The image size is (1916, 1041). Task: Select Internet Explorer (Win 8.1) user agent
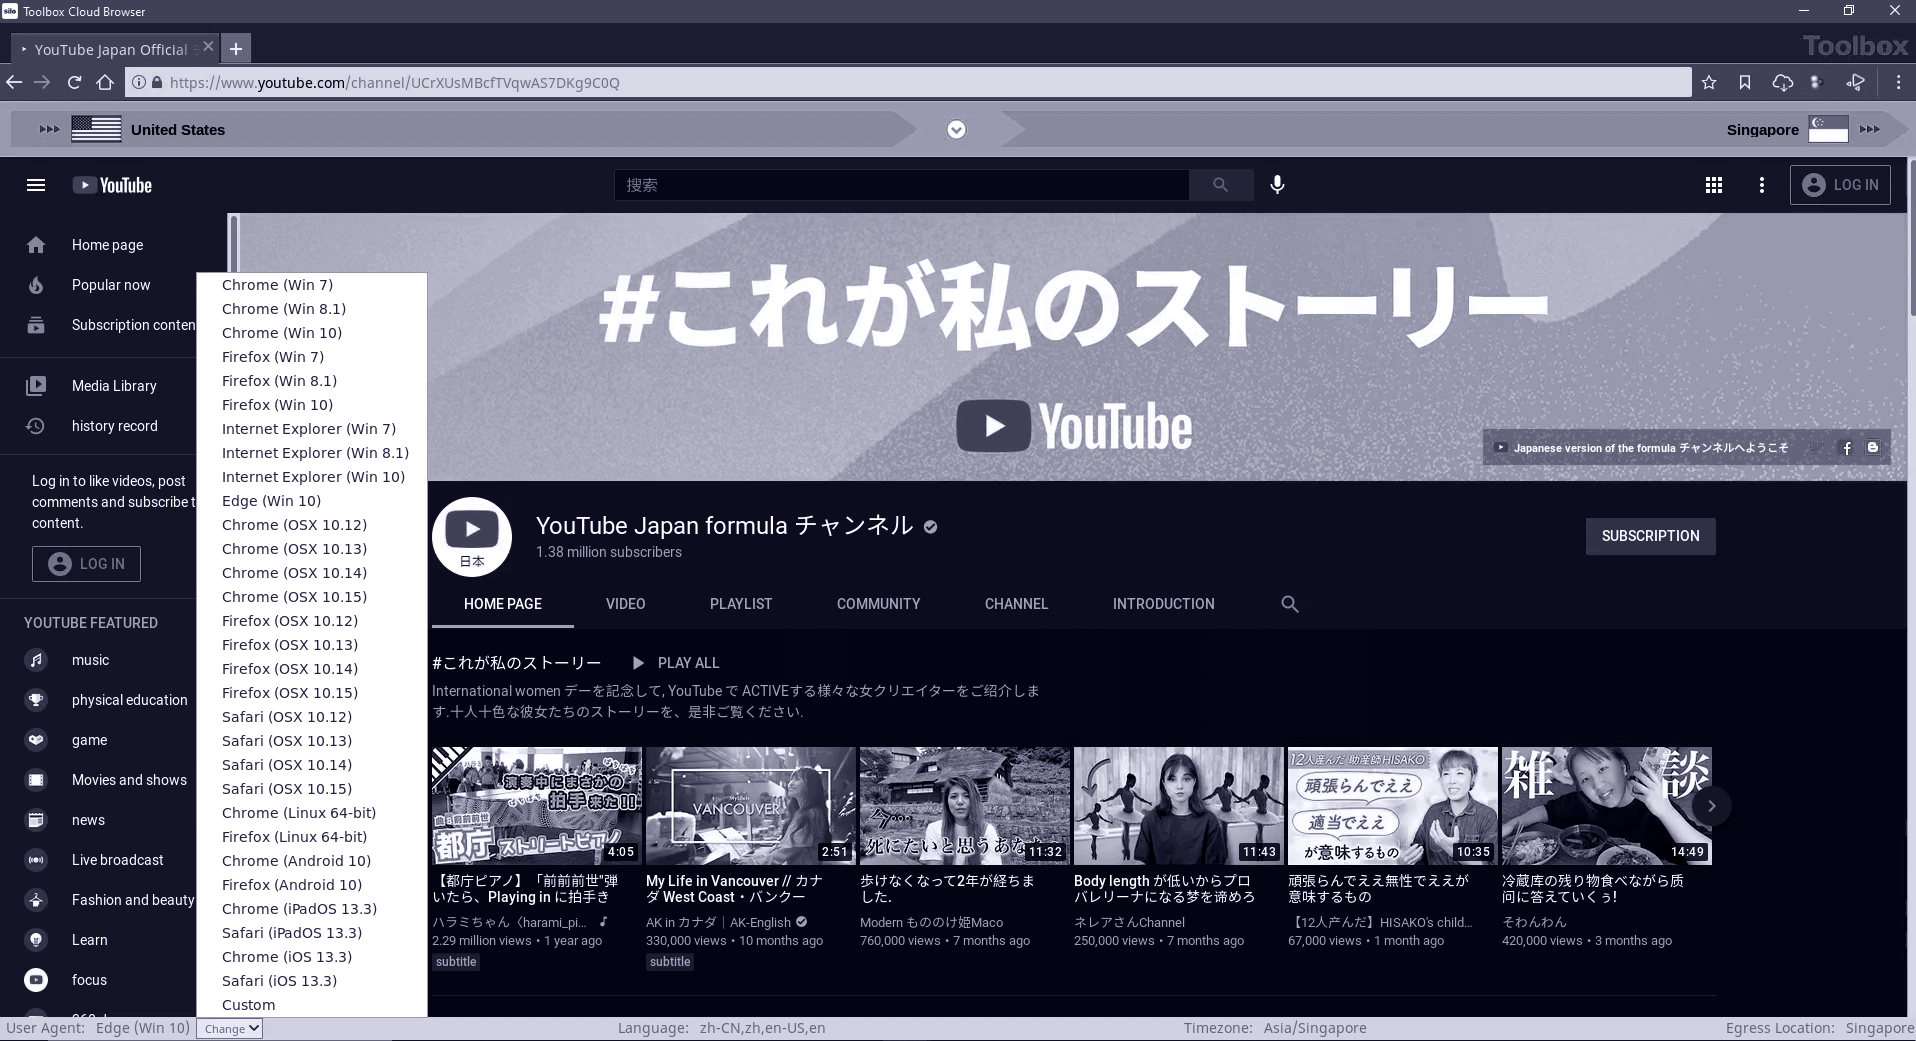(312, 453)
